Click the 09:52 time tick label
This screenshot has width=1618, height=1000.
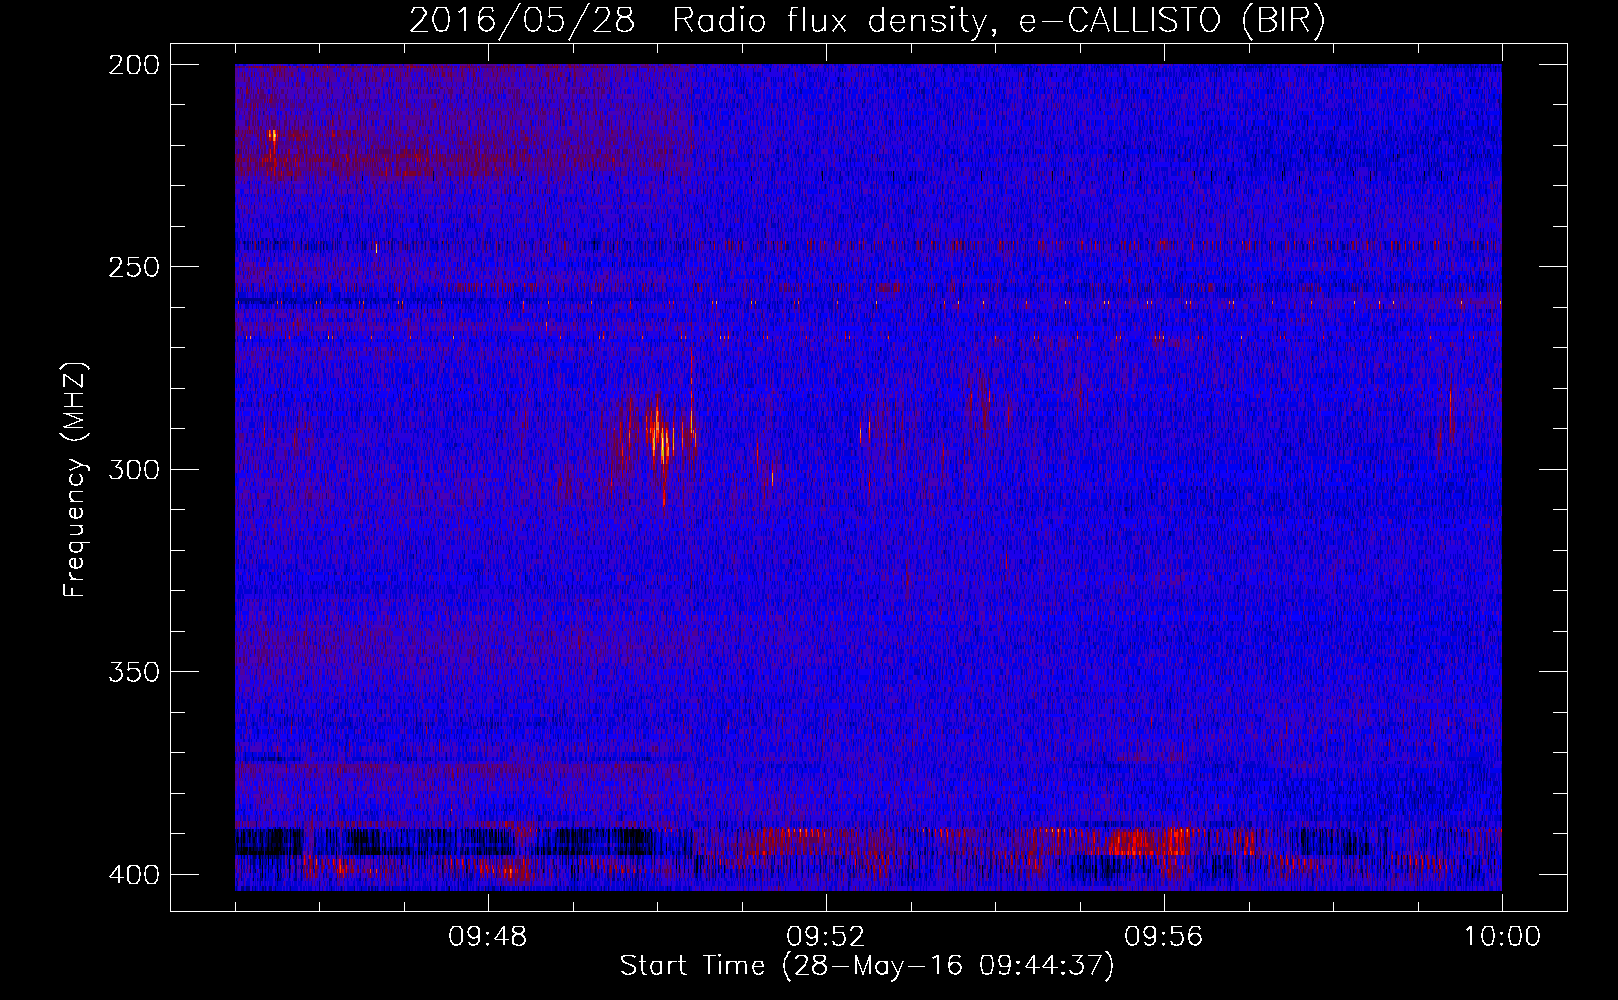tap(826, 937)
